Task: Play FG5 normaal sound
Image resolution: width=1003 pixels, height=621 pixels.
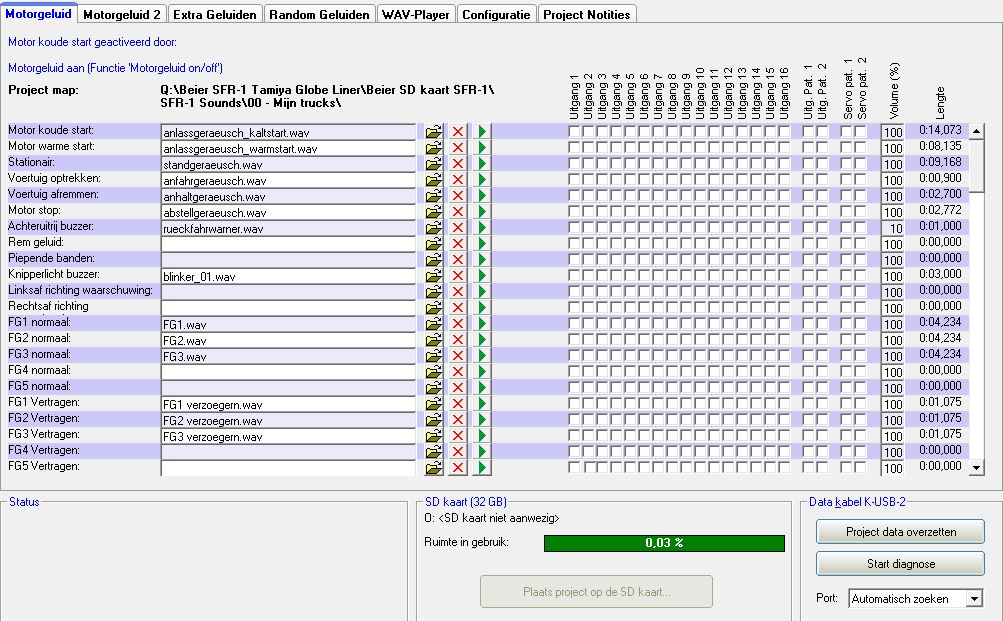Action: pos(482,388)
